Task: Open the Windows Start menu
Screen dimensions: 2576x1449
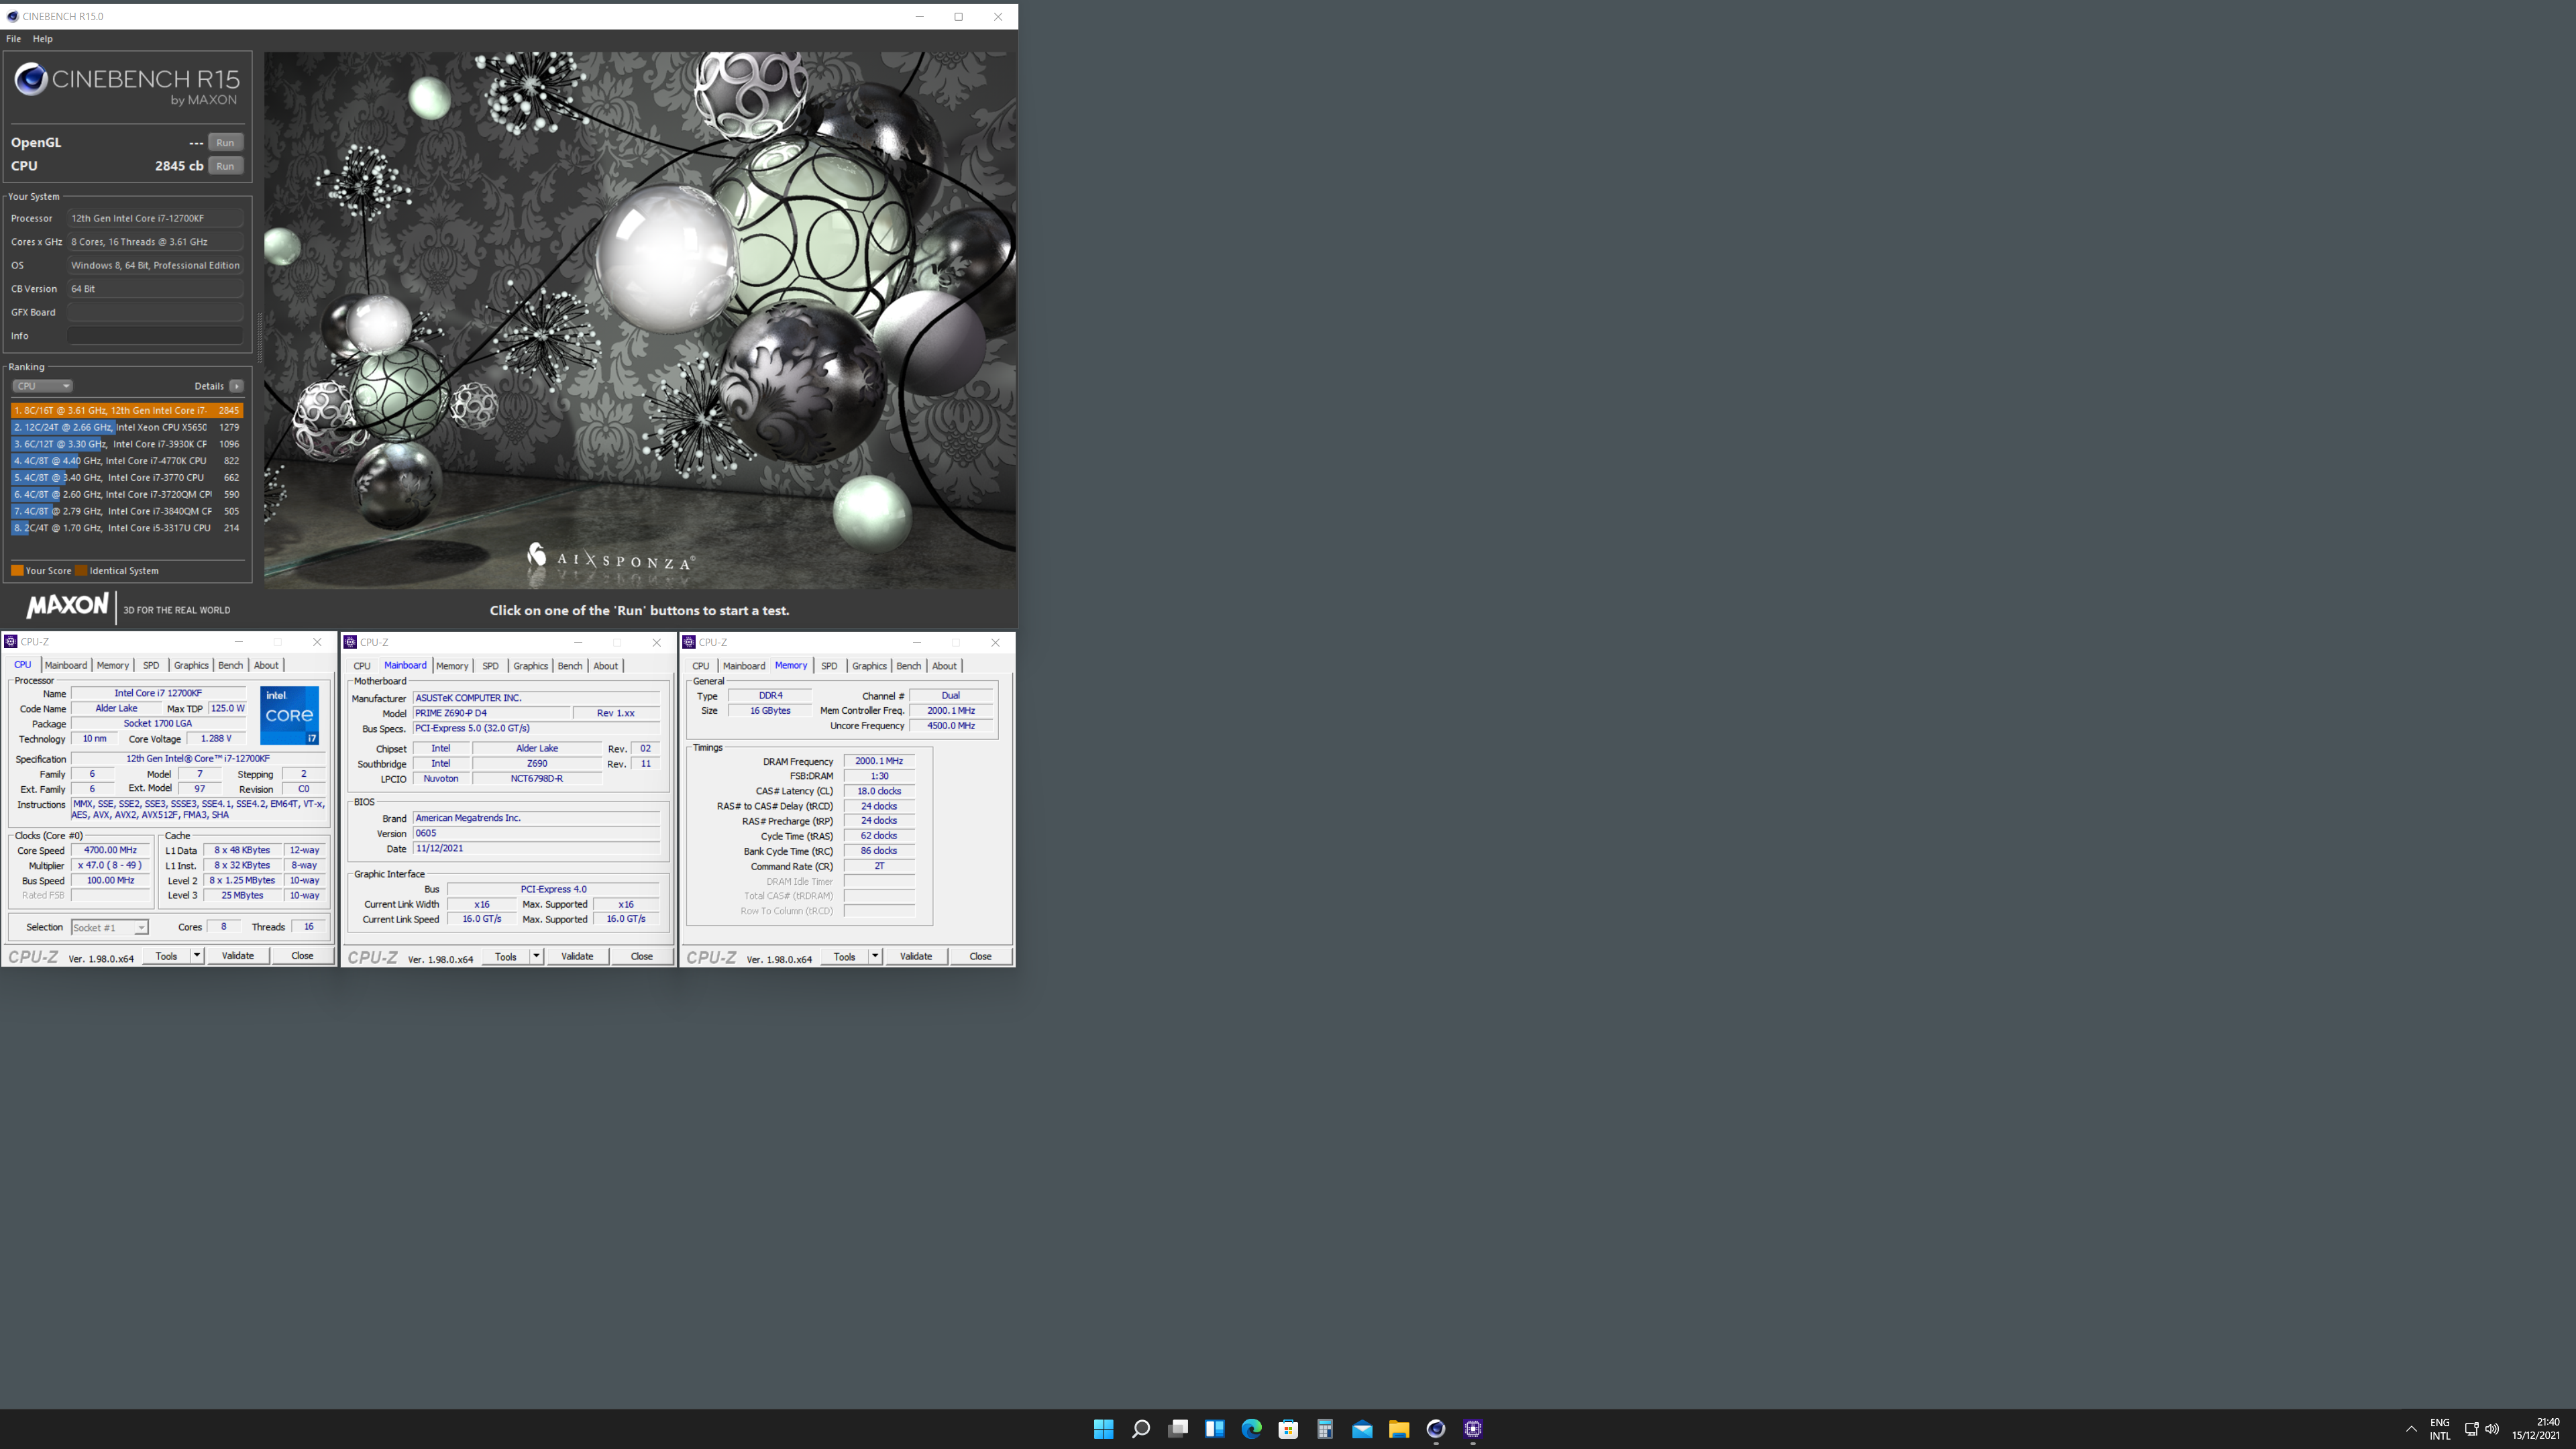Action: click(1103, 1429)
